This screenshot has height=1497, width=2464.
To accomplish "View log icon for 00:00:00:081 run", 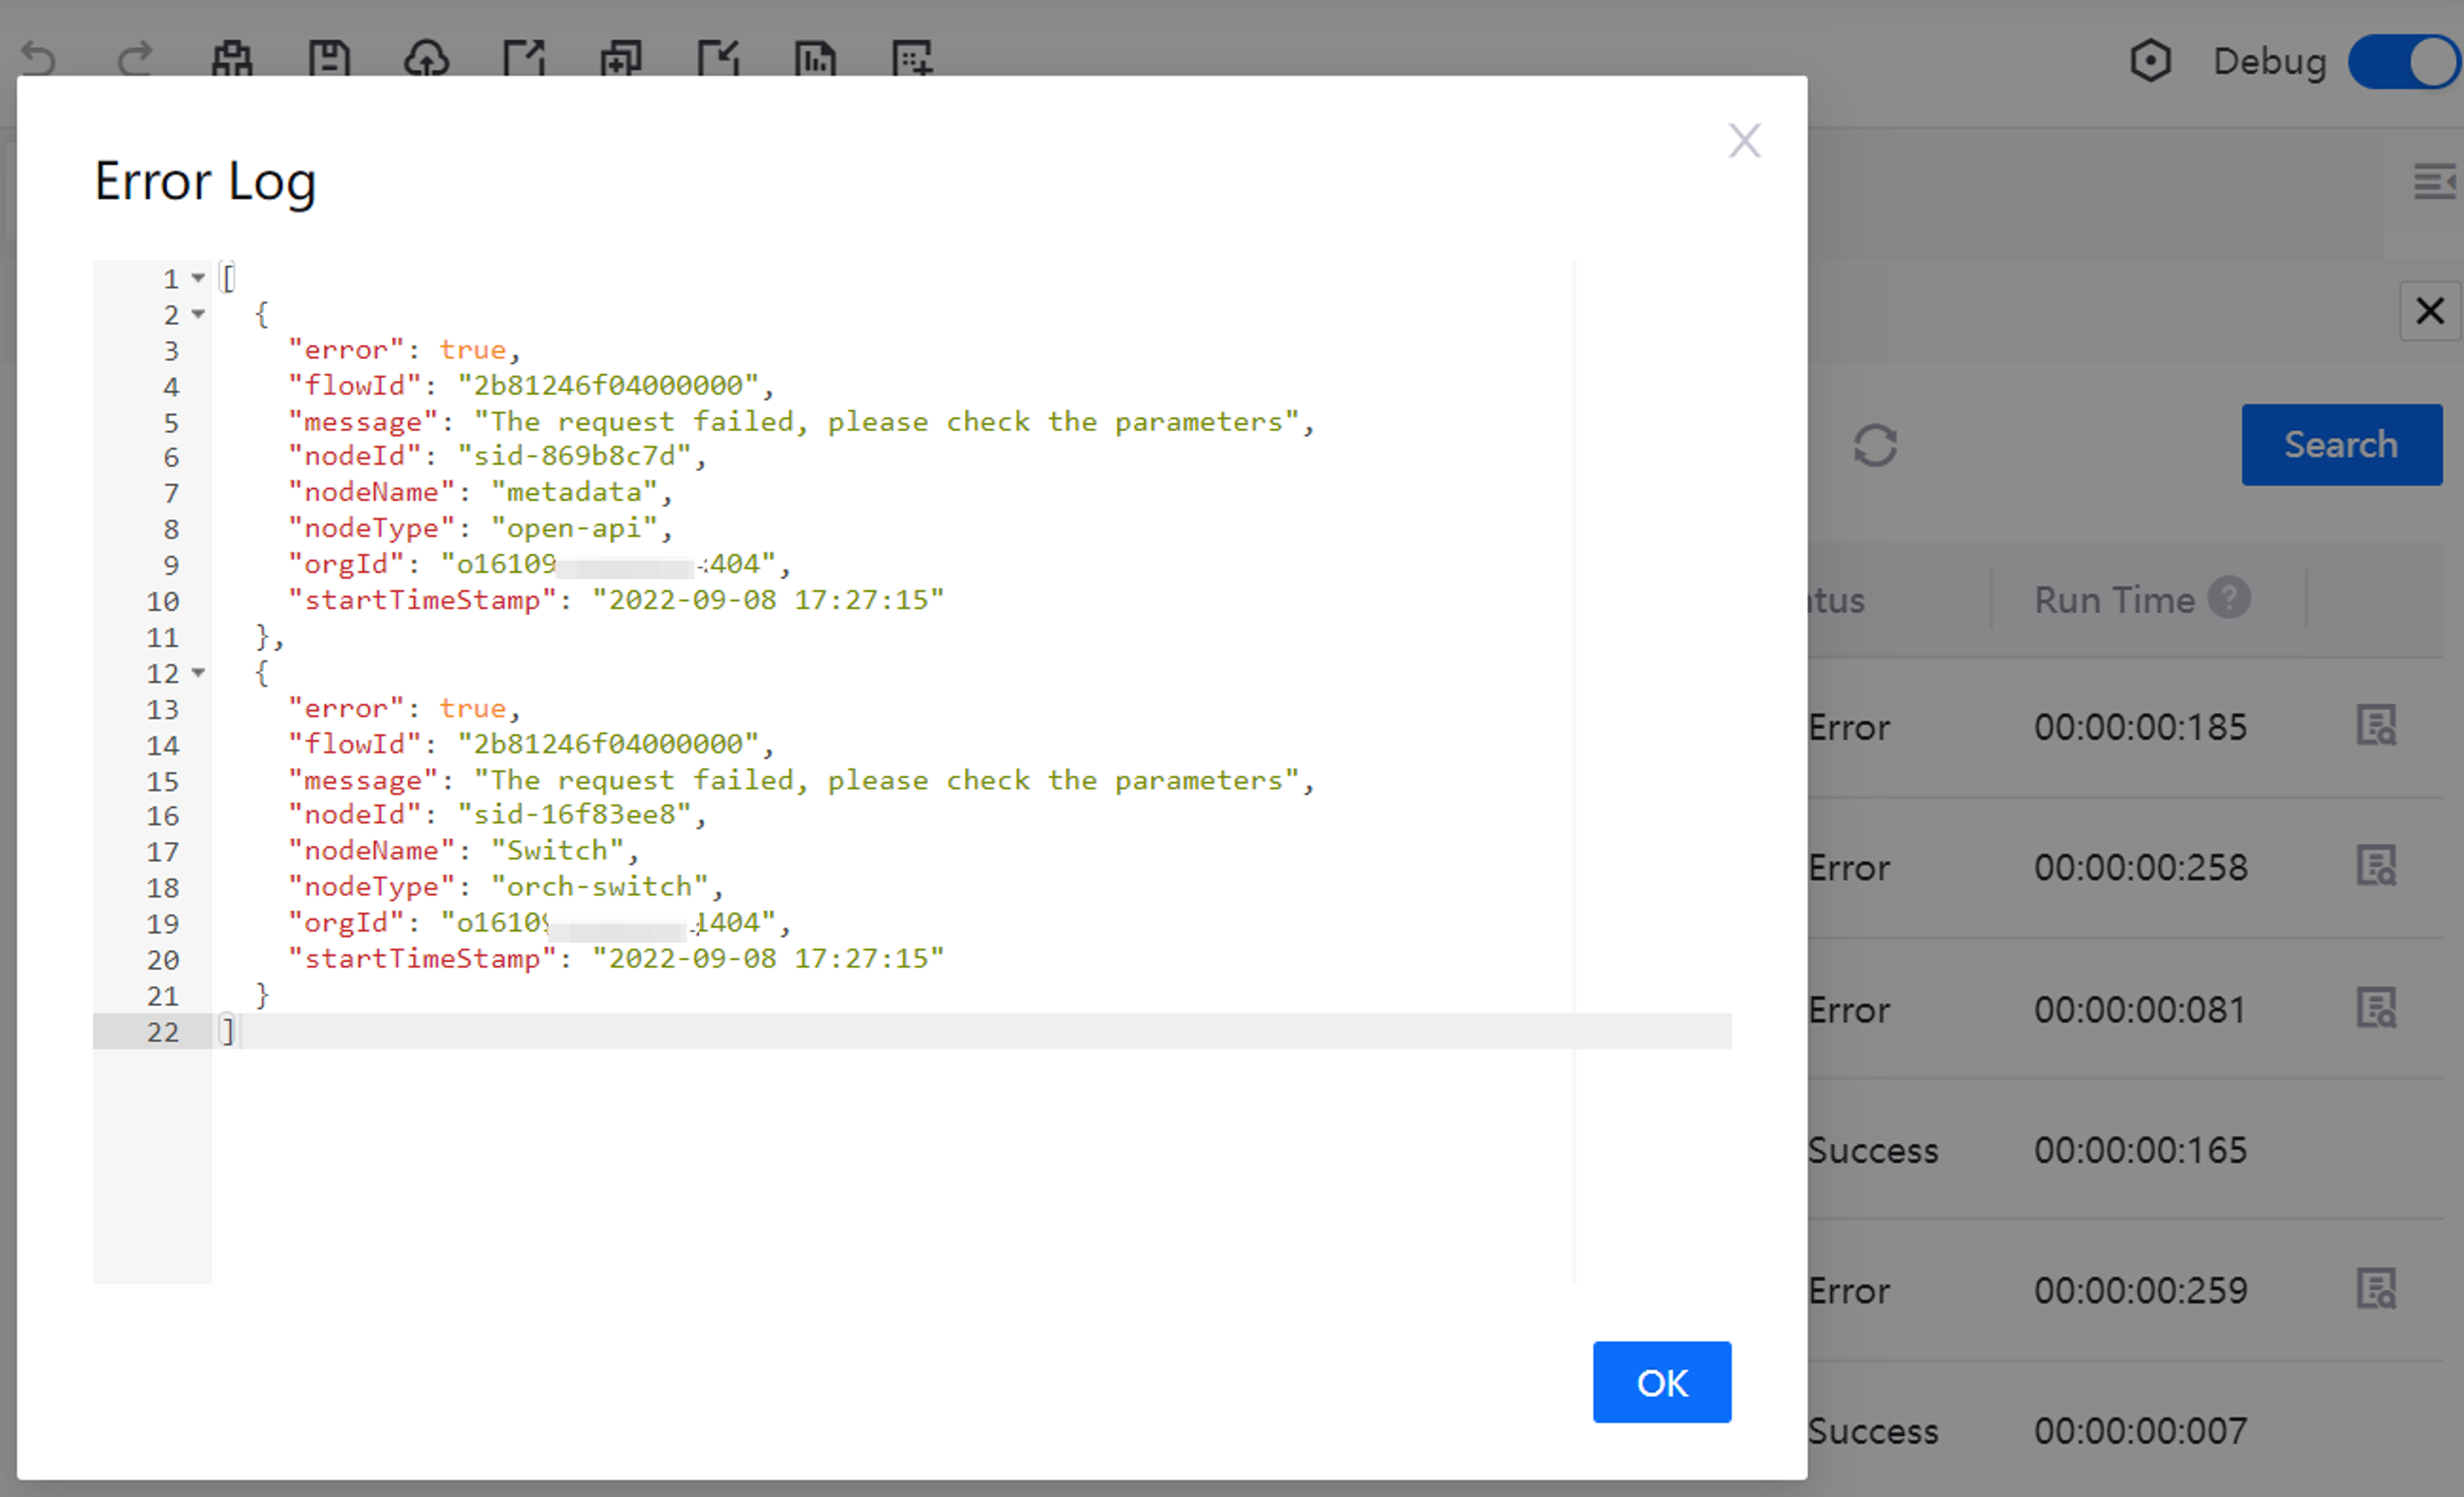I will click(x=2376, y=1008).
